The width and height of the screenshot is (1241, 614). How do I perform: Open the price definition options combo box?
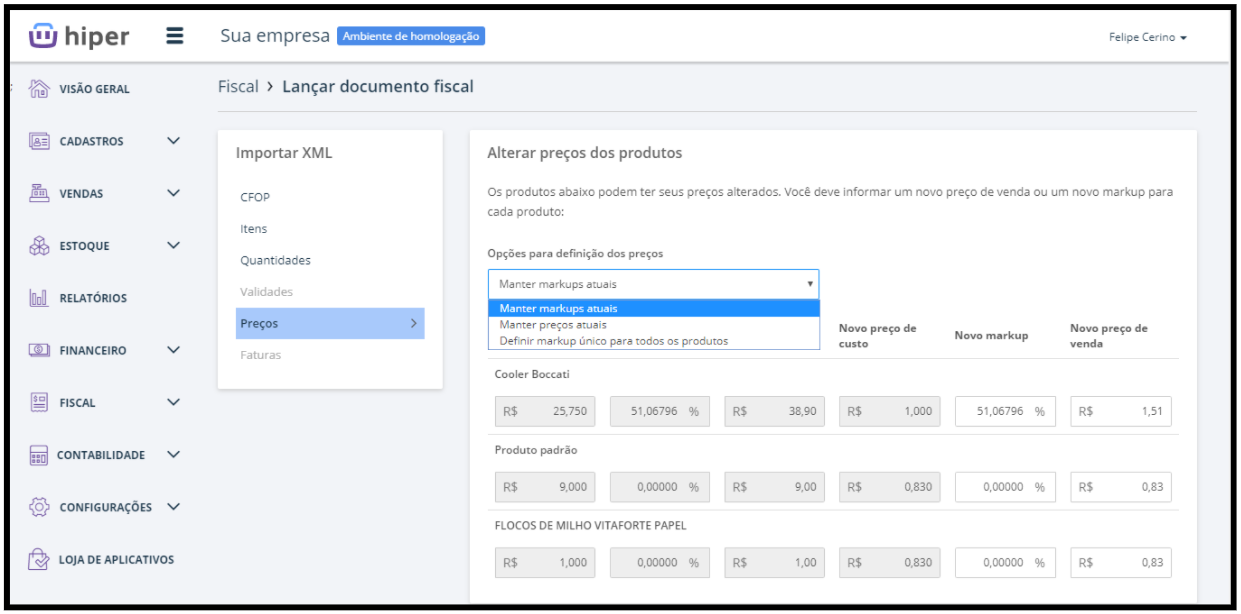[653, 284]
